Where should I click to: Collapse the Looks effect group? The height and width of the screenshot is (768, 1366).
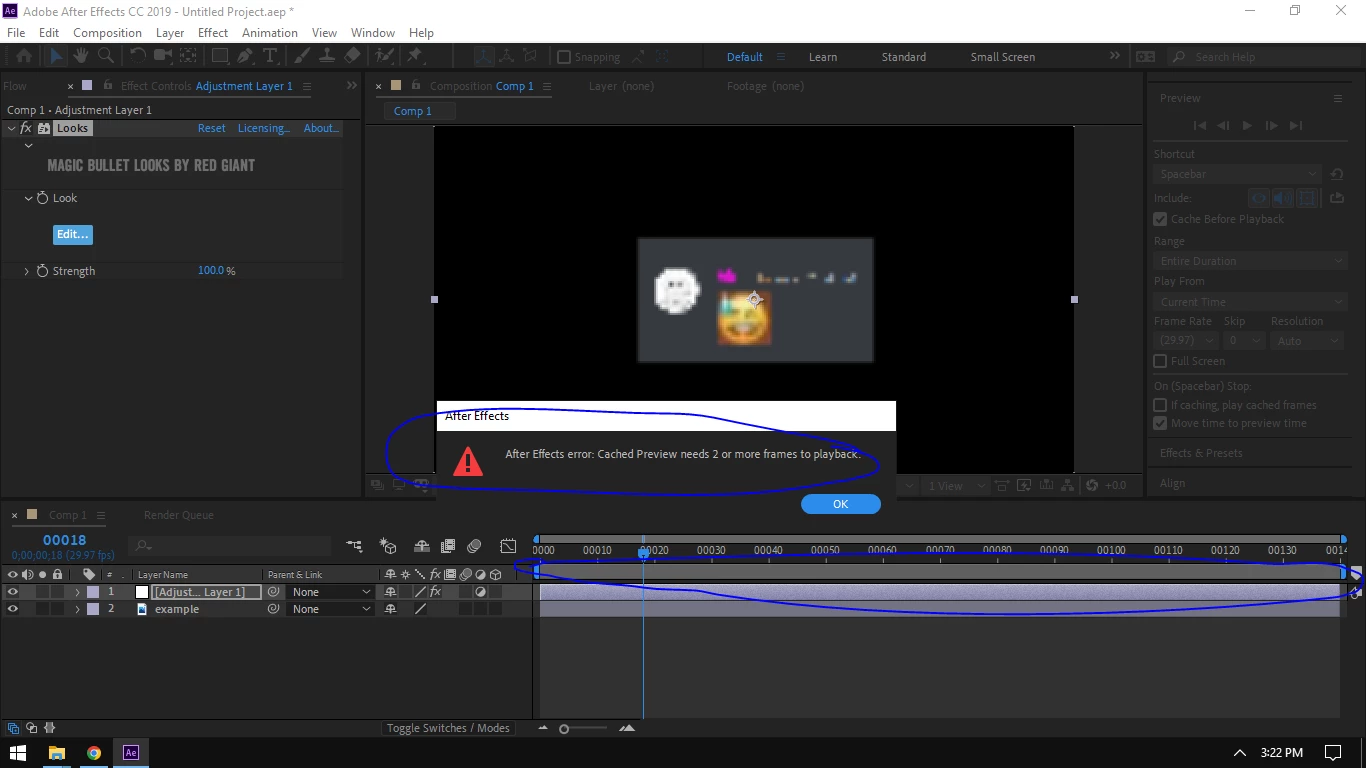click(11, 128)
